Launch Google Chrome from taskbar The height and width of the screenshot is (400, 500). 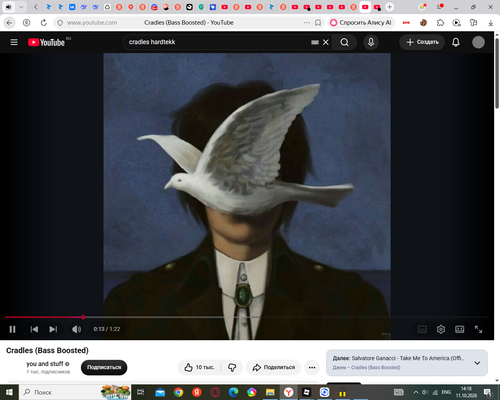click(x=178, y=392)
